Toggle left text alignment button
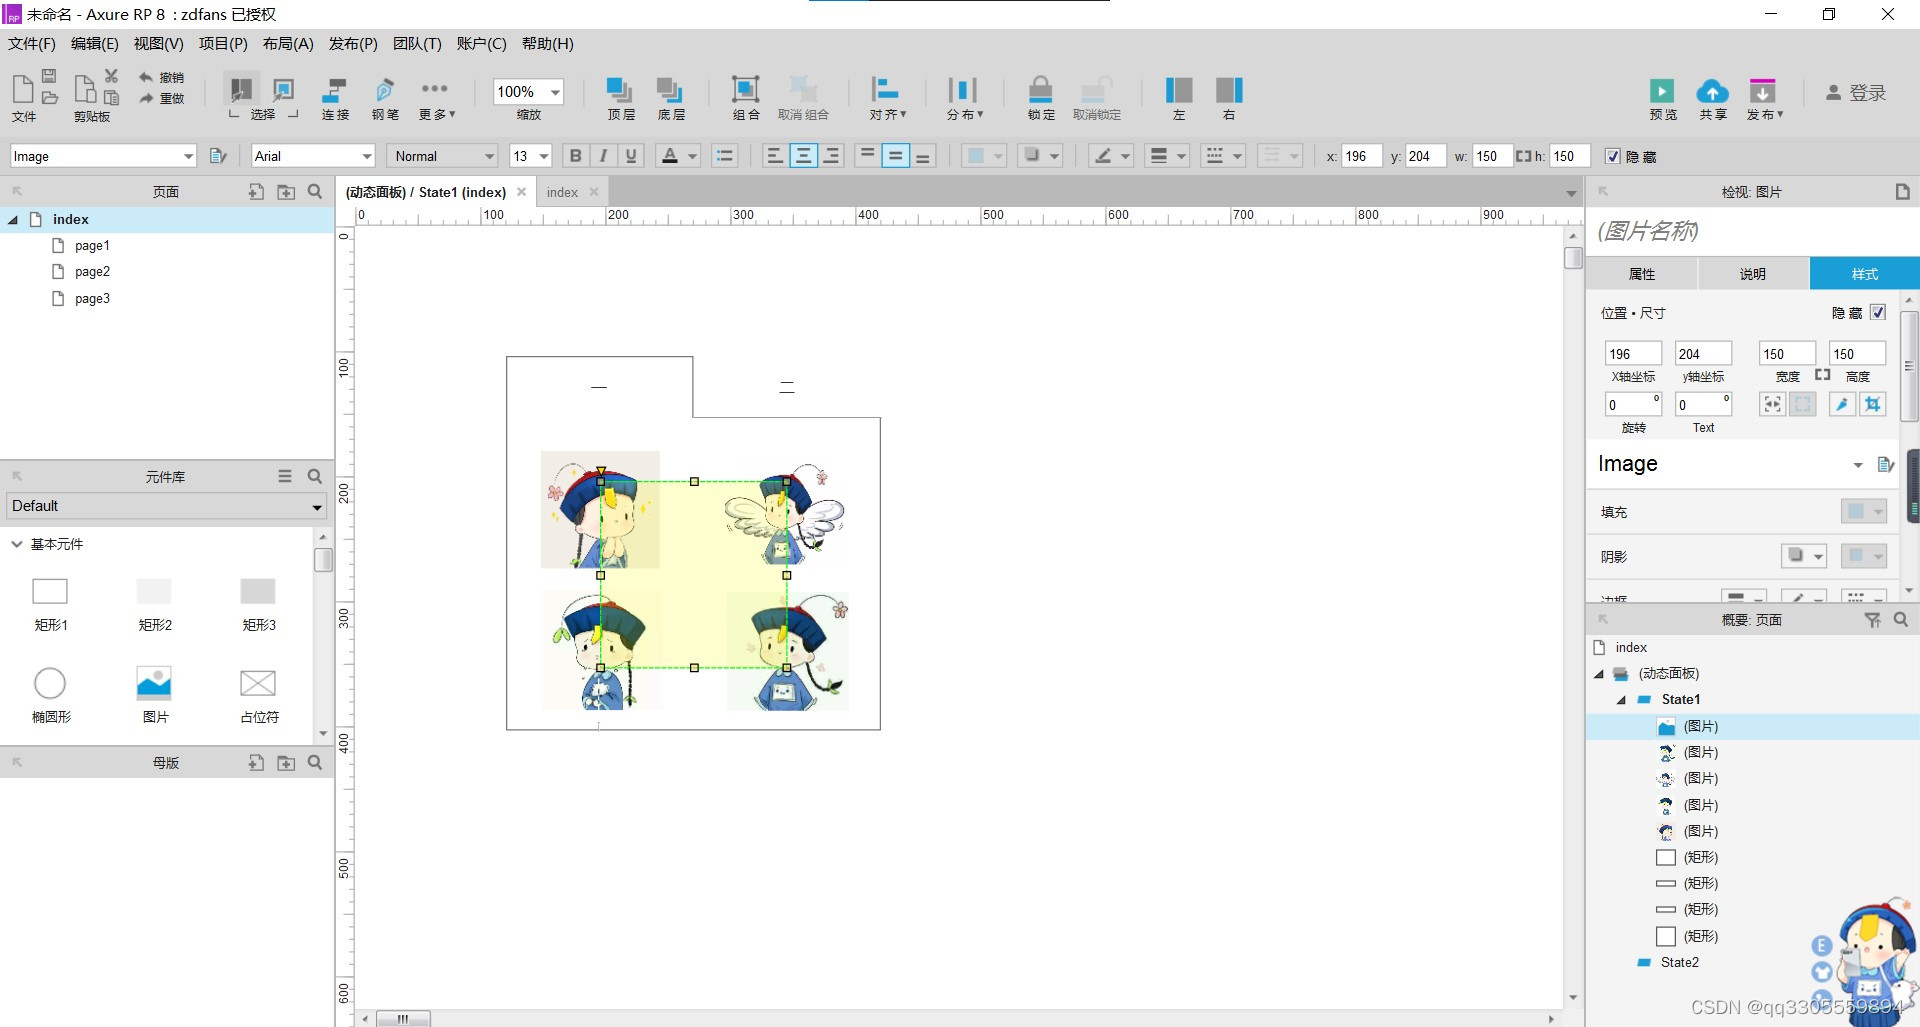 [x=774, y=156]
